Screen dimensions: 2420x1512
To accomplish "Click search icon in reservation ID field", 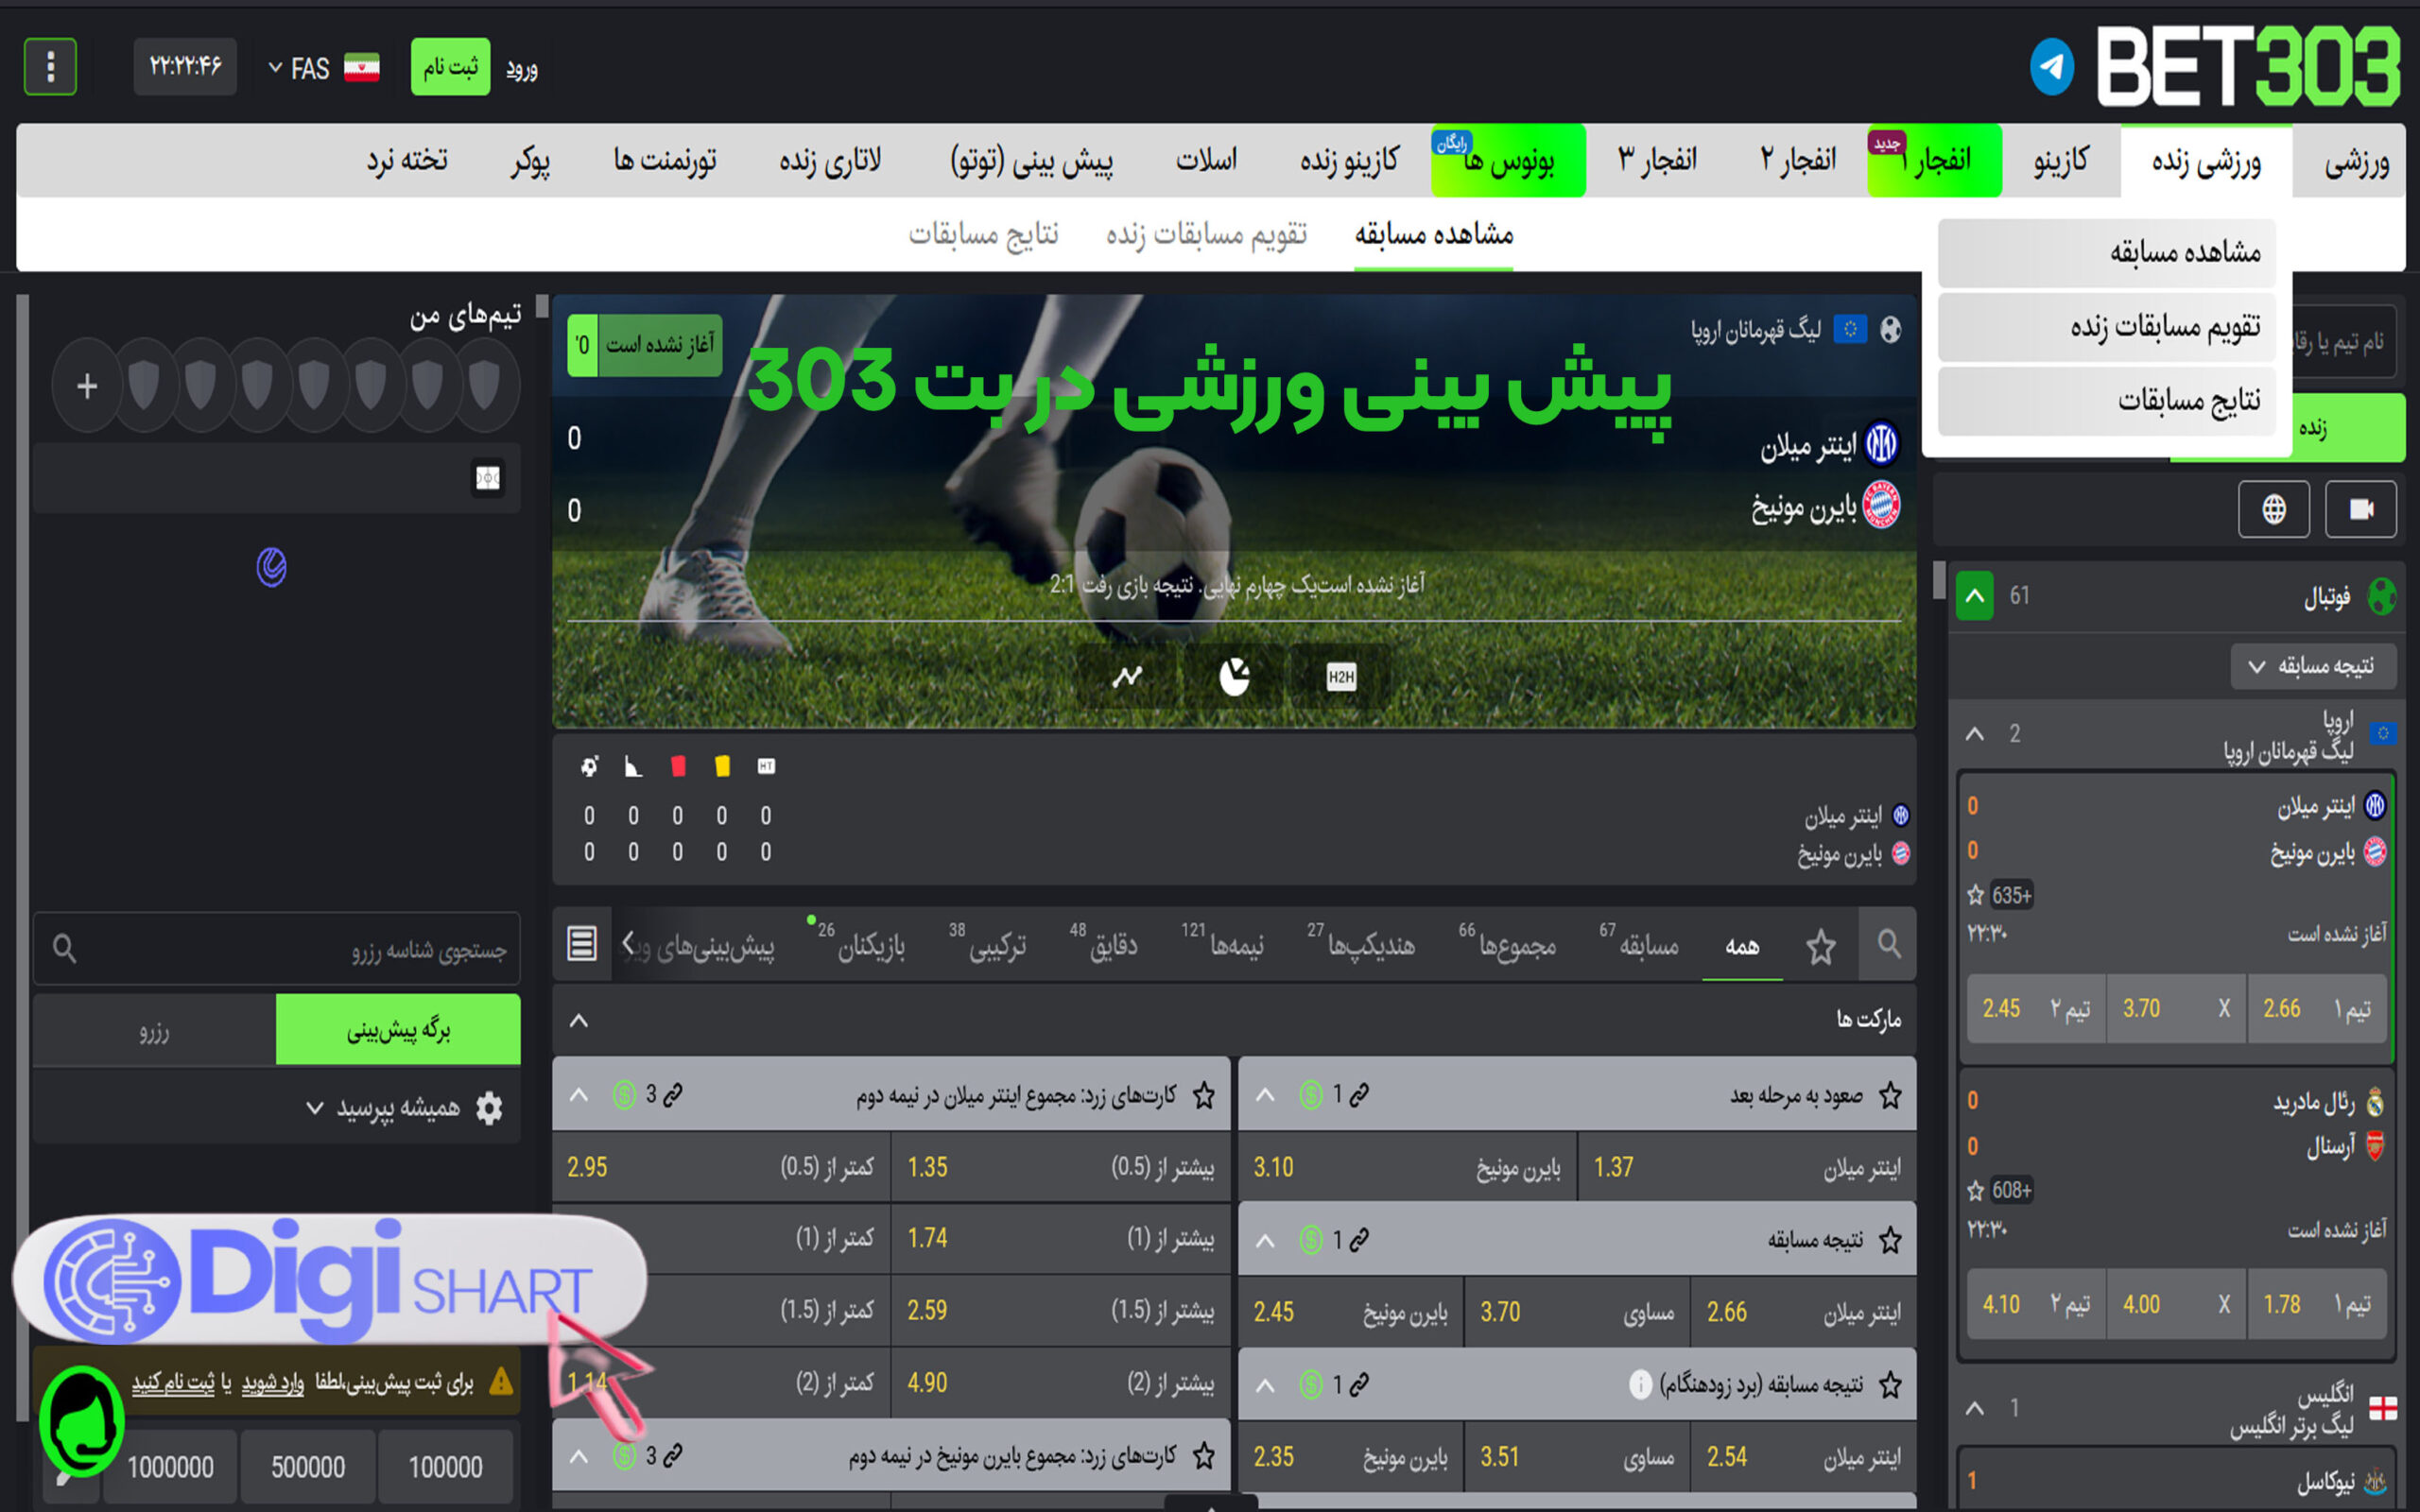I will coord(65,948).
